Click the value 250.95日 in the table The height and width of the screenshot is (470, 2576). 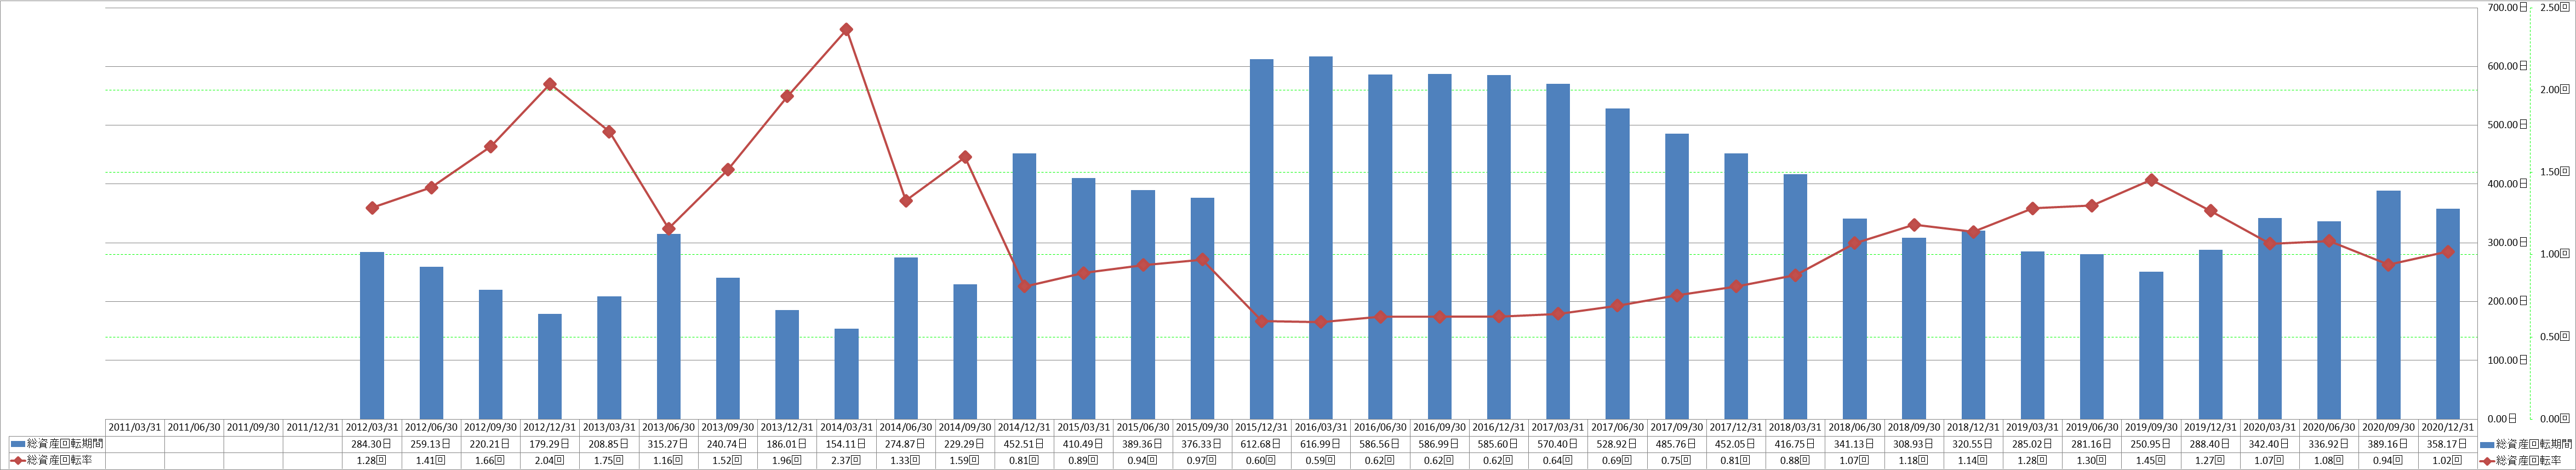[x=2151, y=444]
